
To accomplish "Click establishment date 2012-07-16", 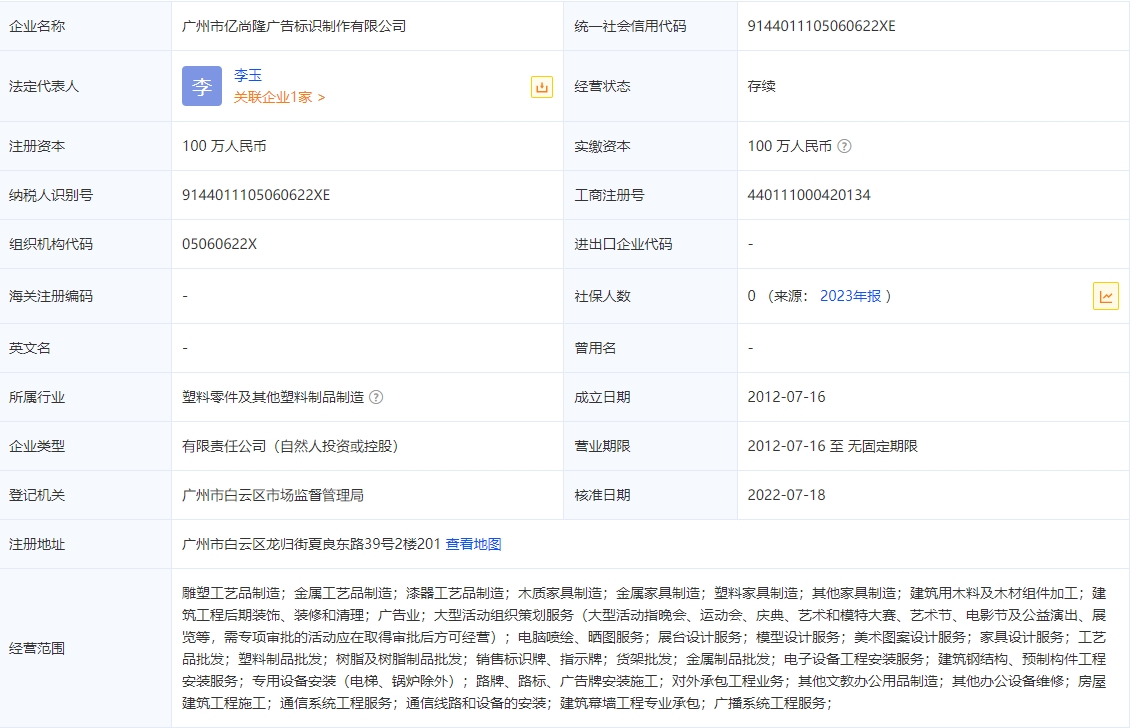I will (x=786, y=397).
